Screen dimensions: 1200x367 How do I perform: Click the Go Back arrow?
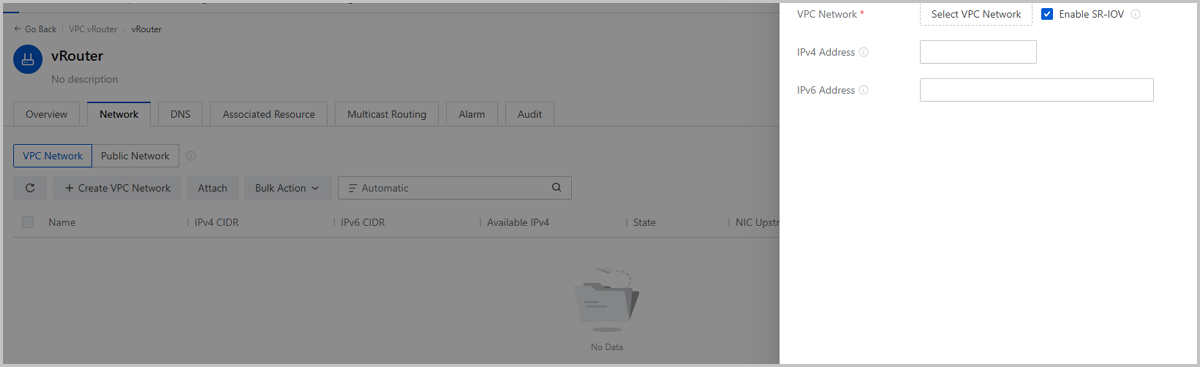(18, 29)
